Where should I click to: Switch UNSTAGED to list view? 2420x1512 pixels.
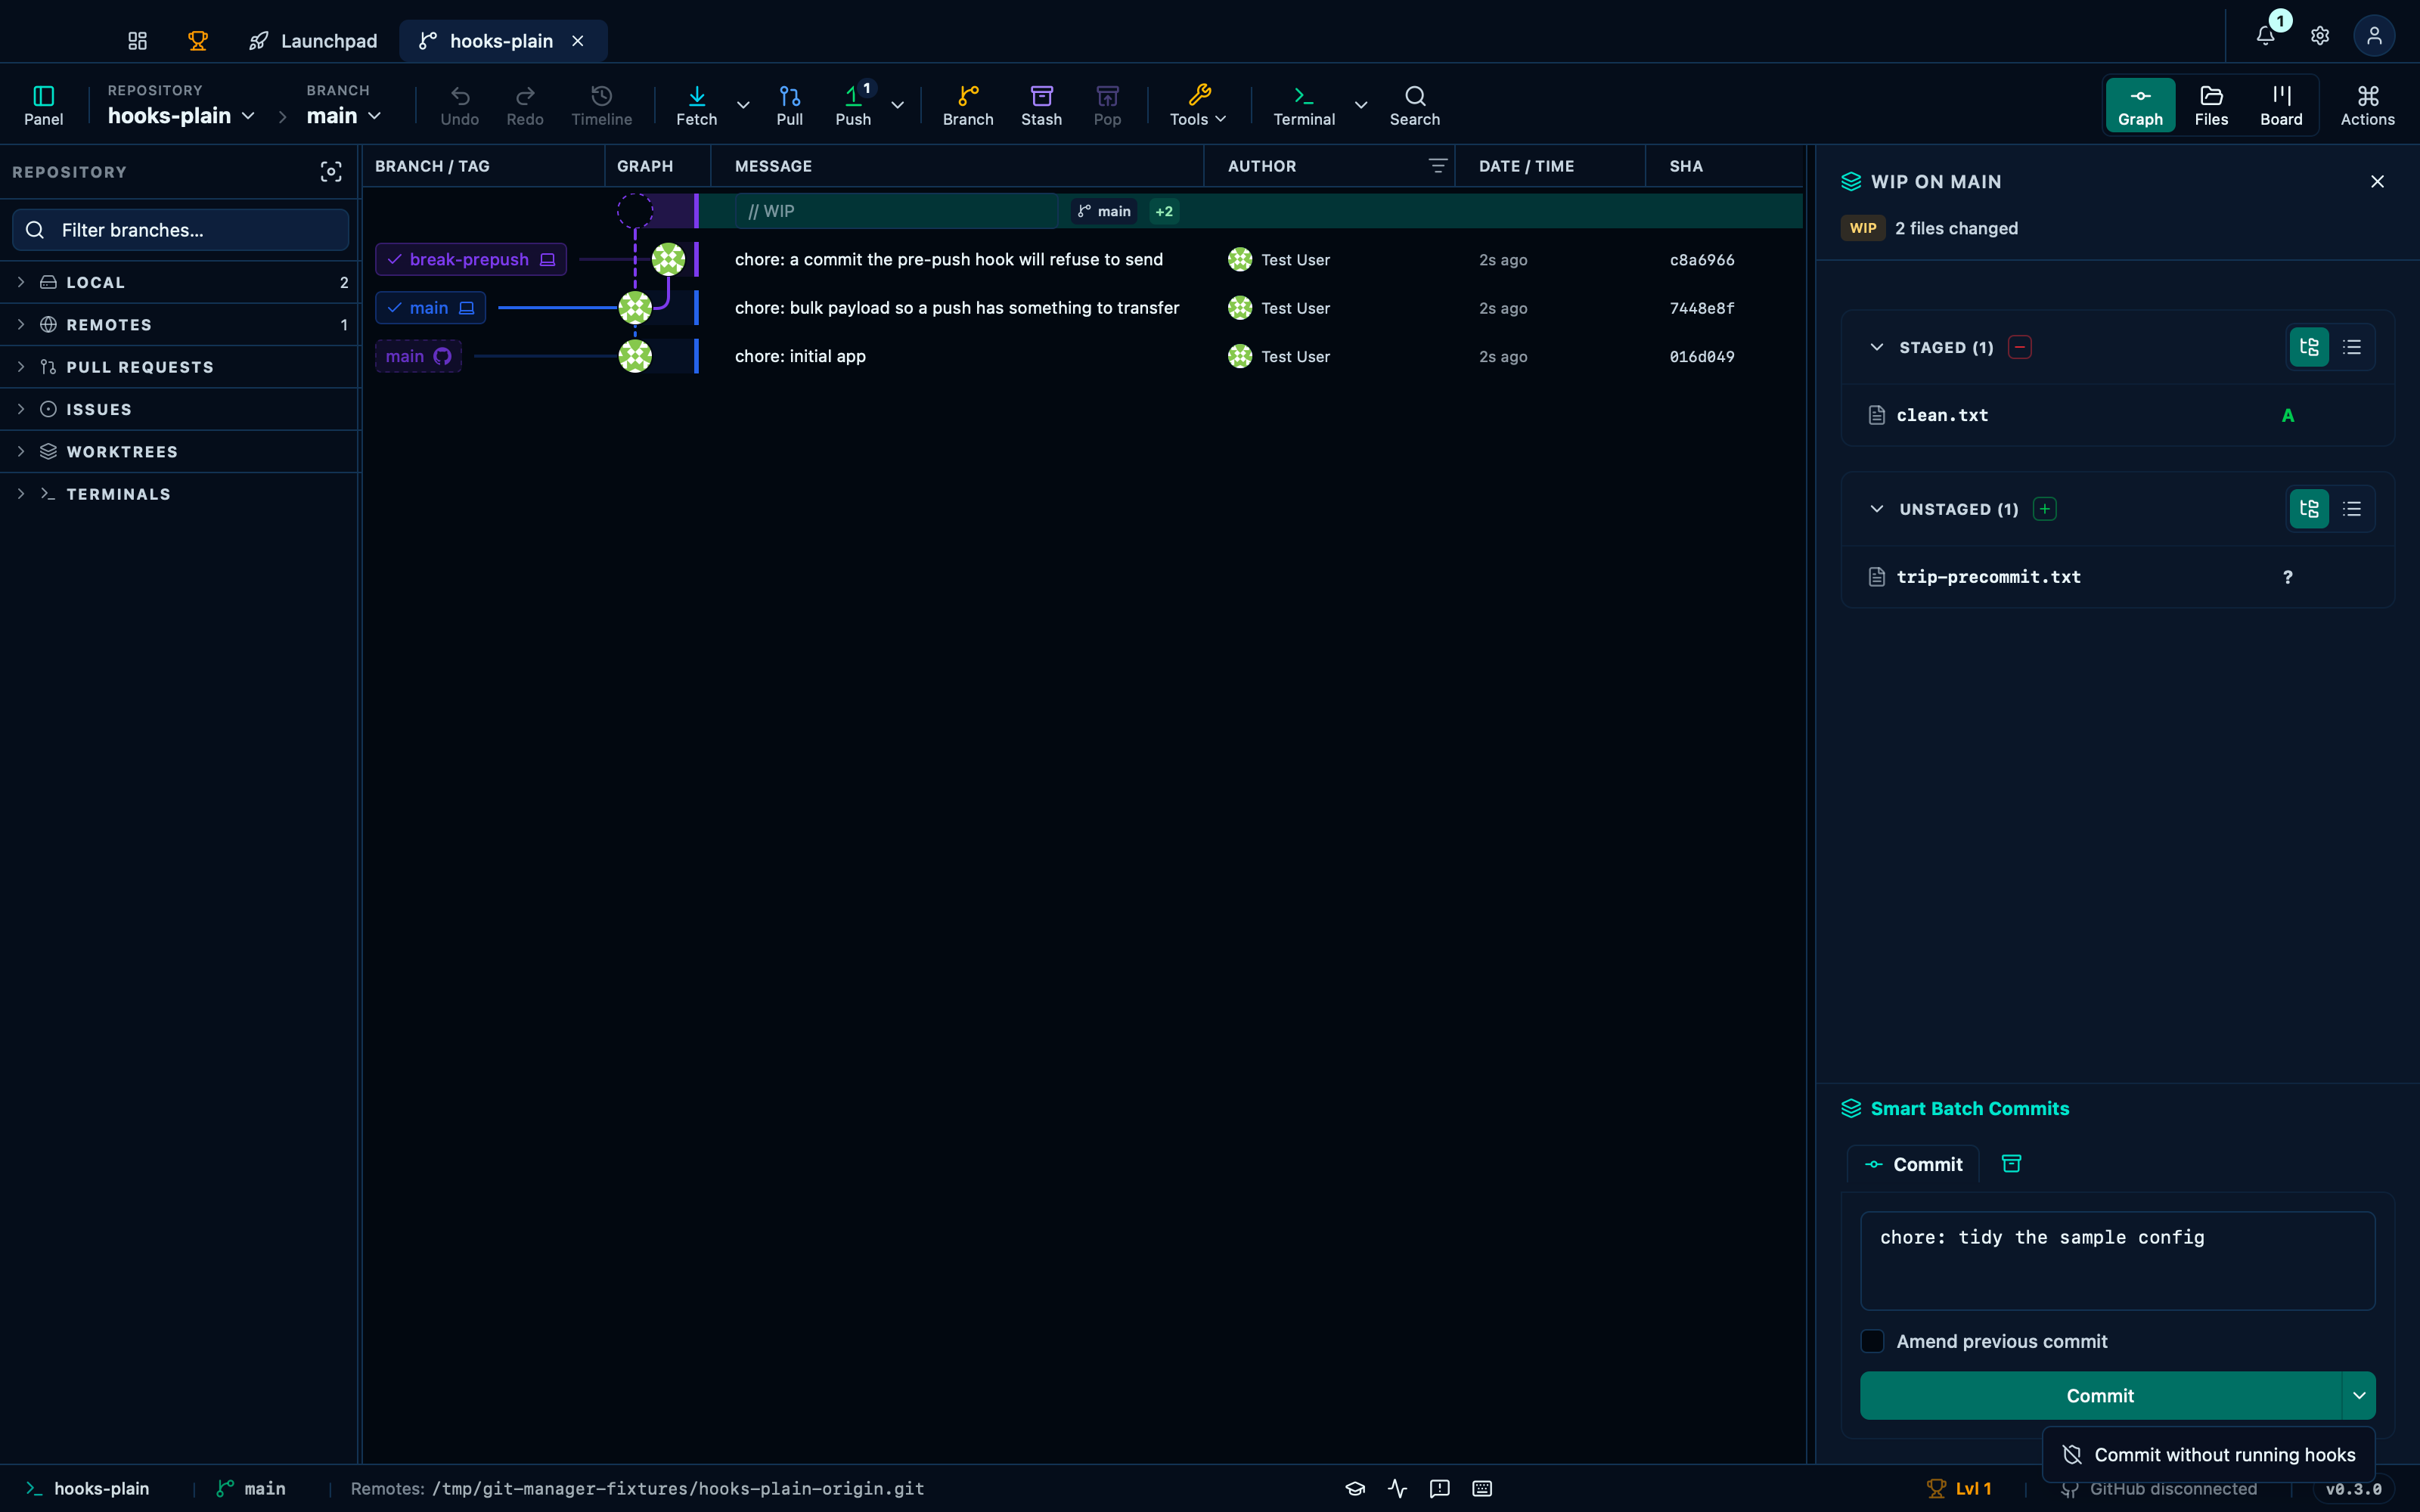click(2352, 509)
